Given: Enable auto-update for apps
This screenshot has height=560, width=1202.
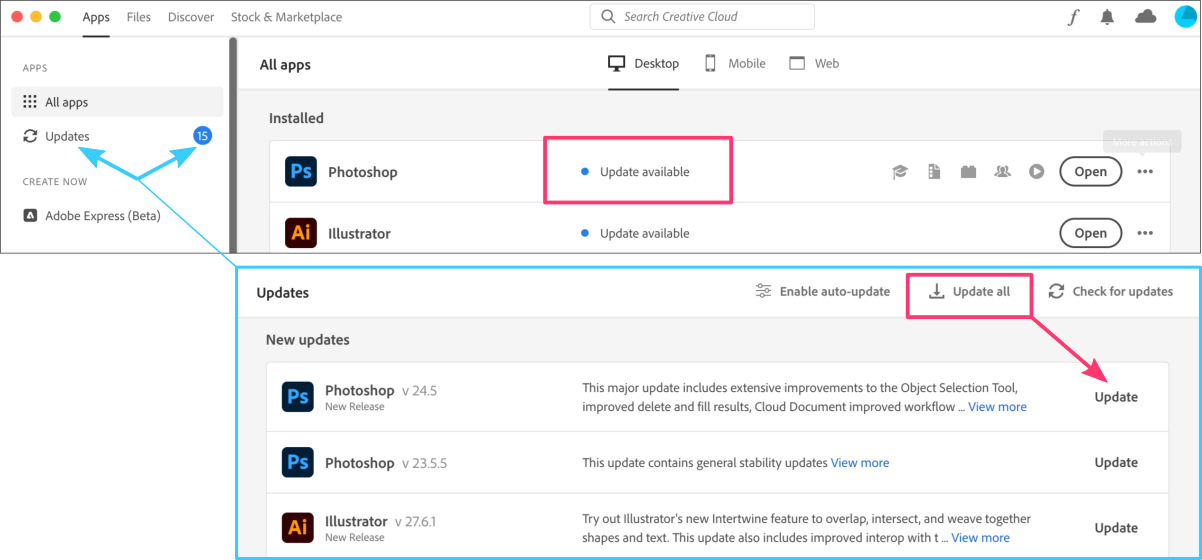Looking at the screenshot, I should tap(822, 292).
